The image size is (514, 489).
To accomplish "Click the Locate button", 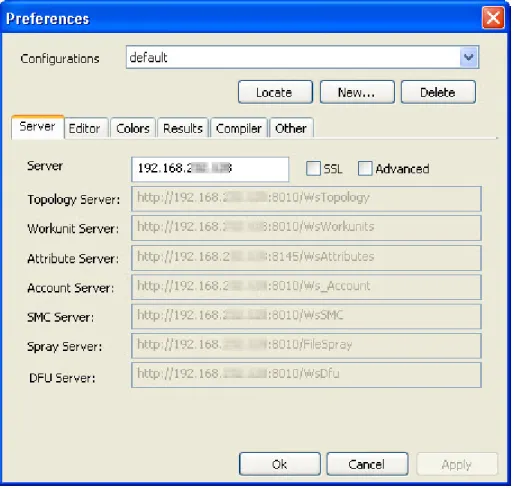I will pyautogui.click(x=275, y=92).
